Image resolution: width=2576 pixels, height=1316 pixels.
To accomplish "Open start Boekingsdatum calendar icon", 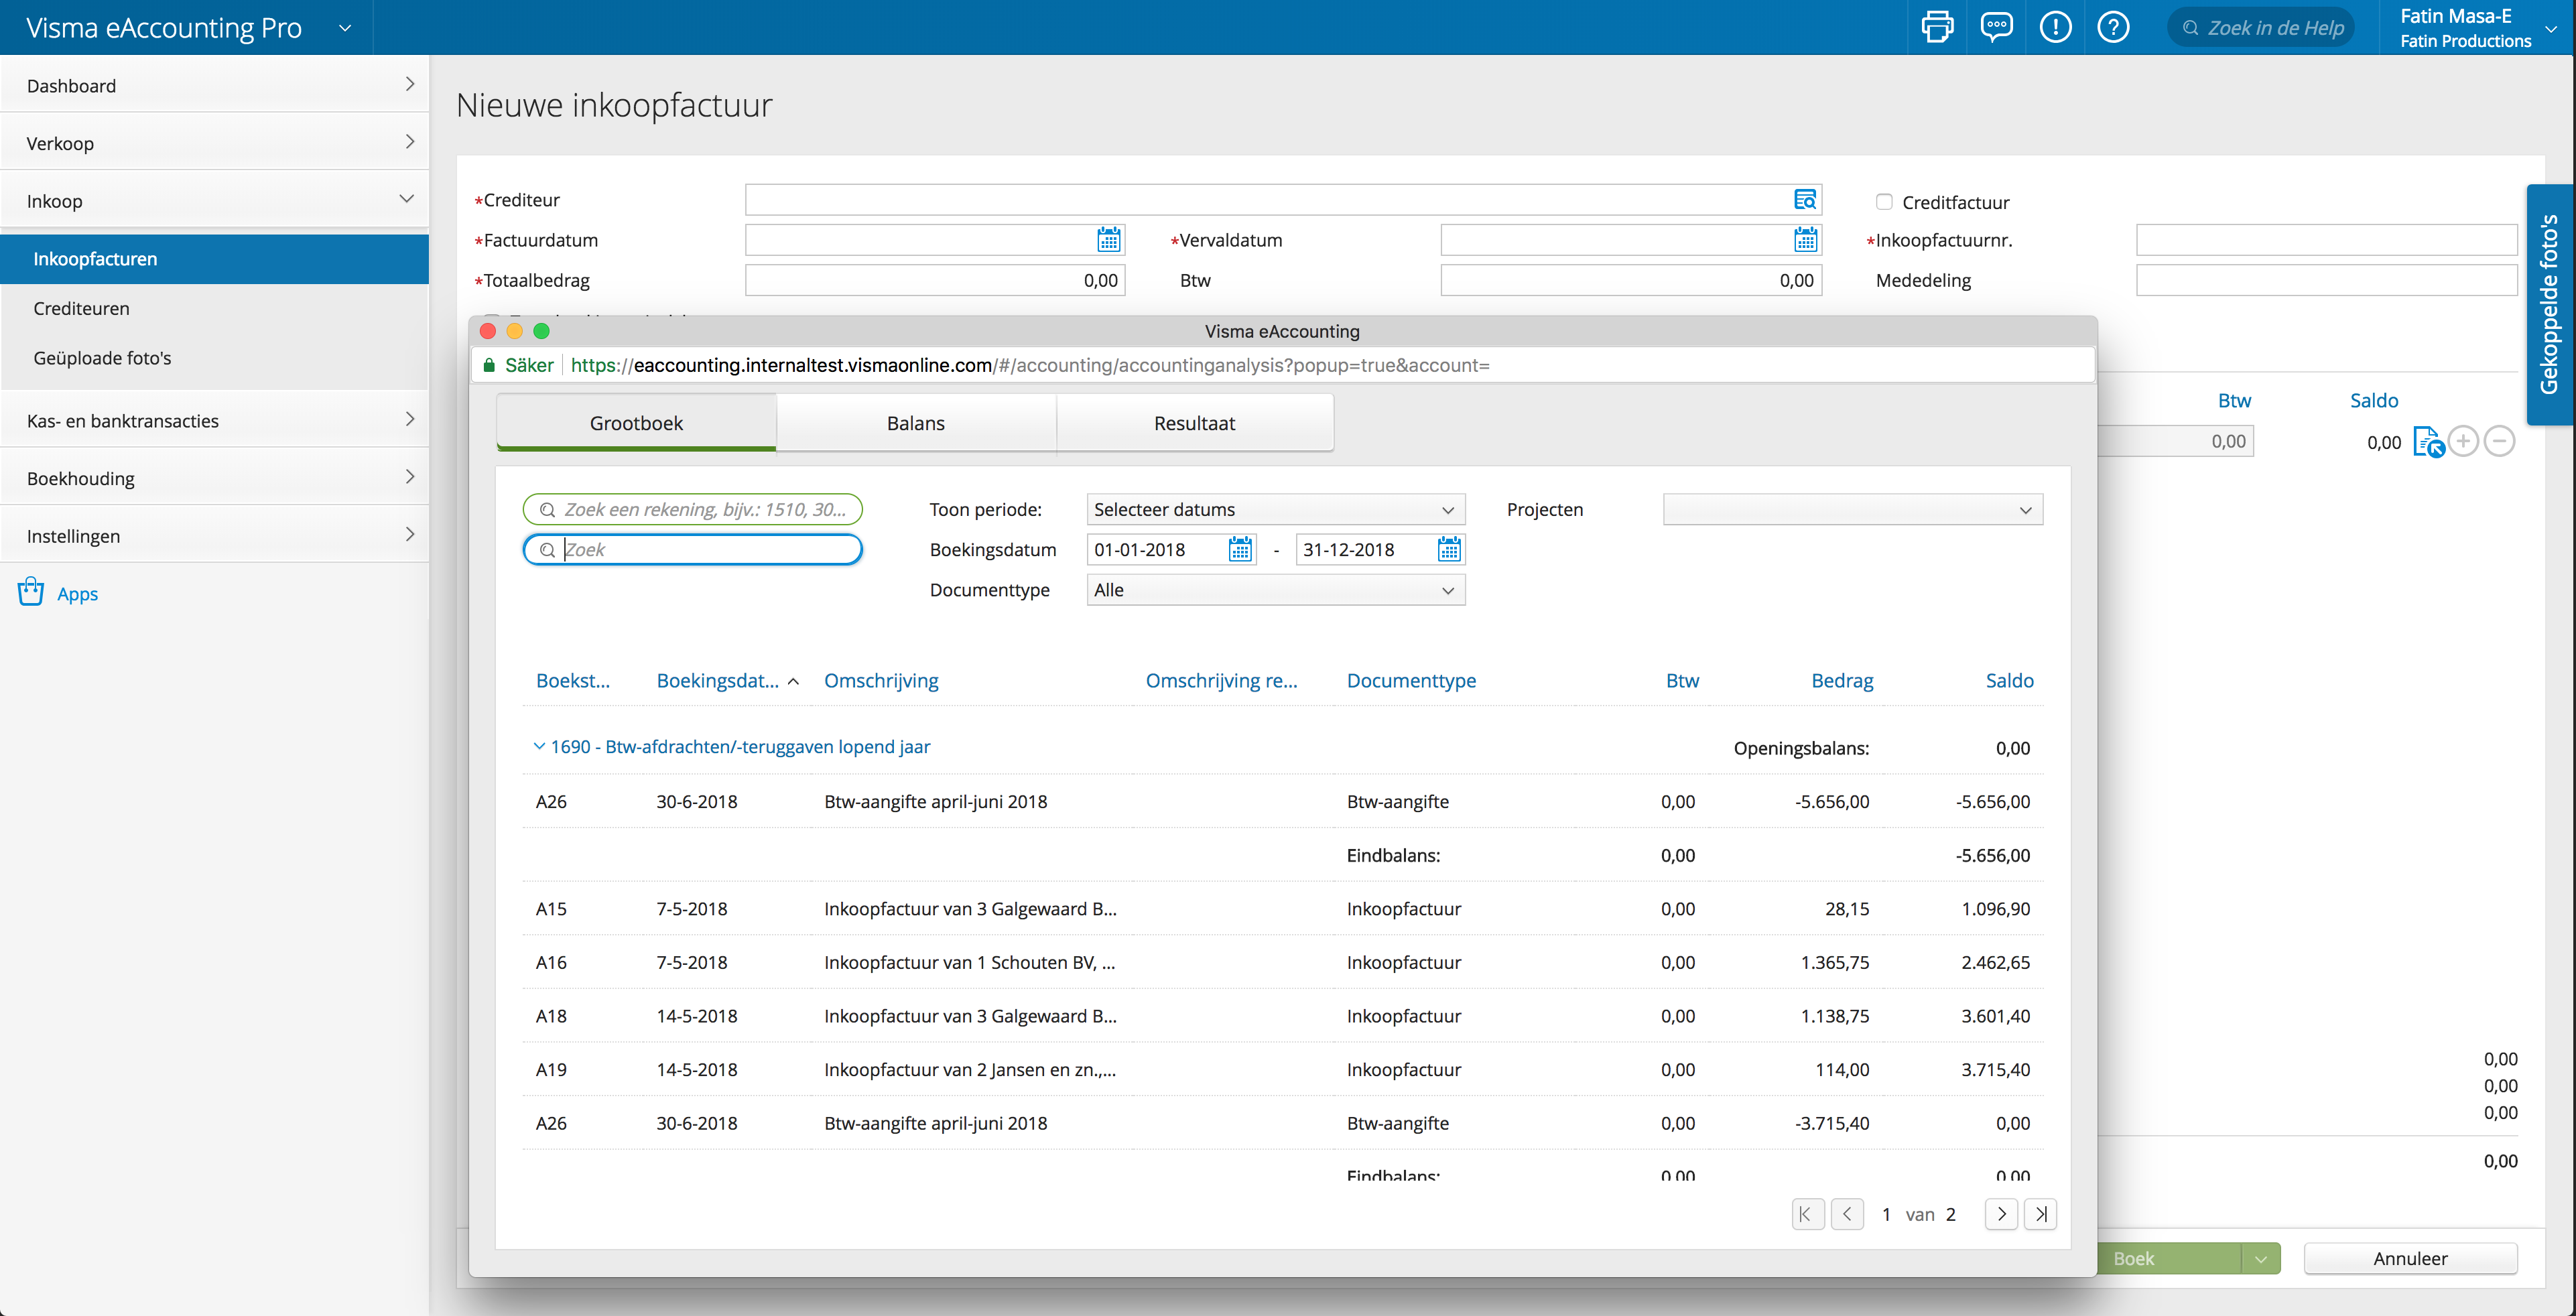I will (x=1240, y=549).
